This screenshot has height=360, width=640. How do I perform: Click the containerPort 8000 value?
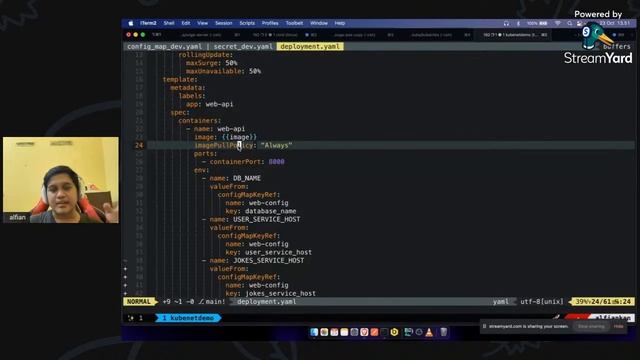[x=276, y=162]
